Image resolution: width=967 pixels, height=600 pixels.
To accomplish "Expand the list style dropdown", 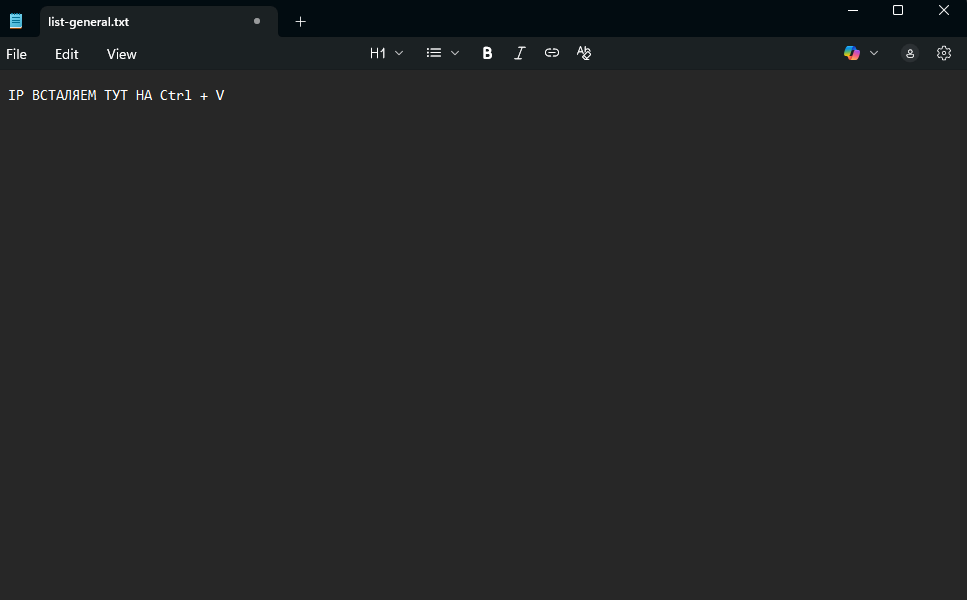I will 442,53.
